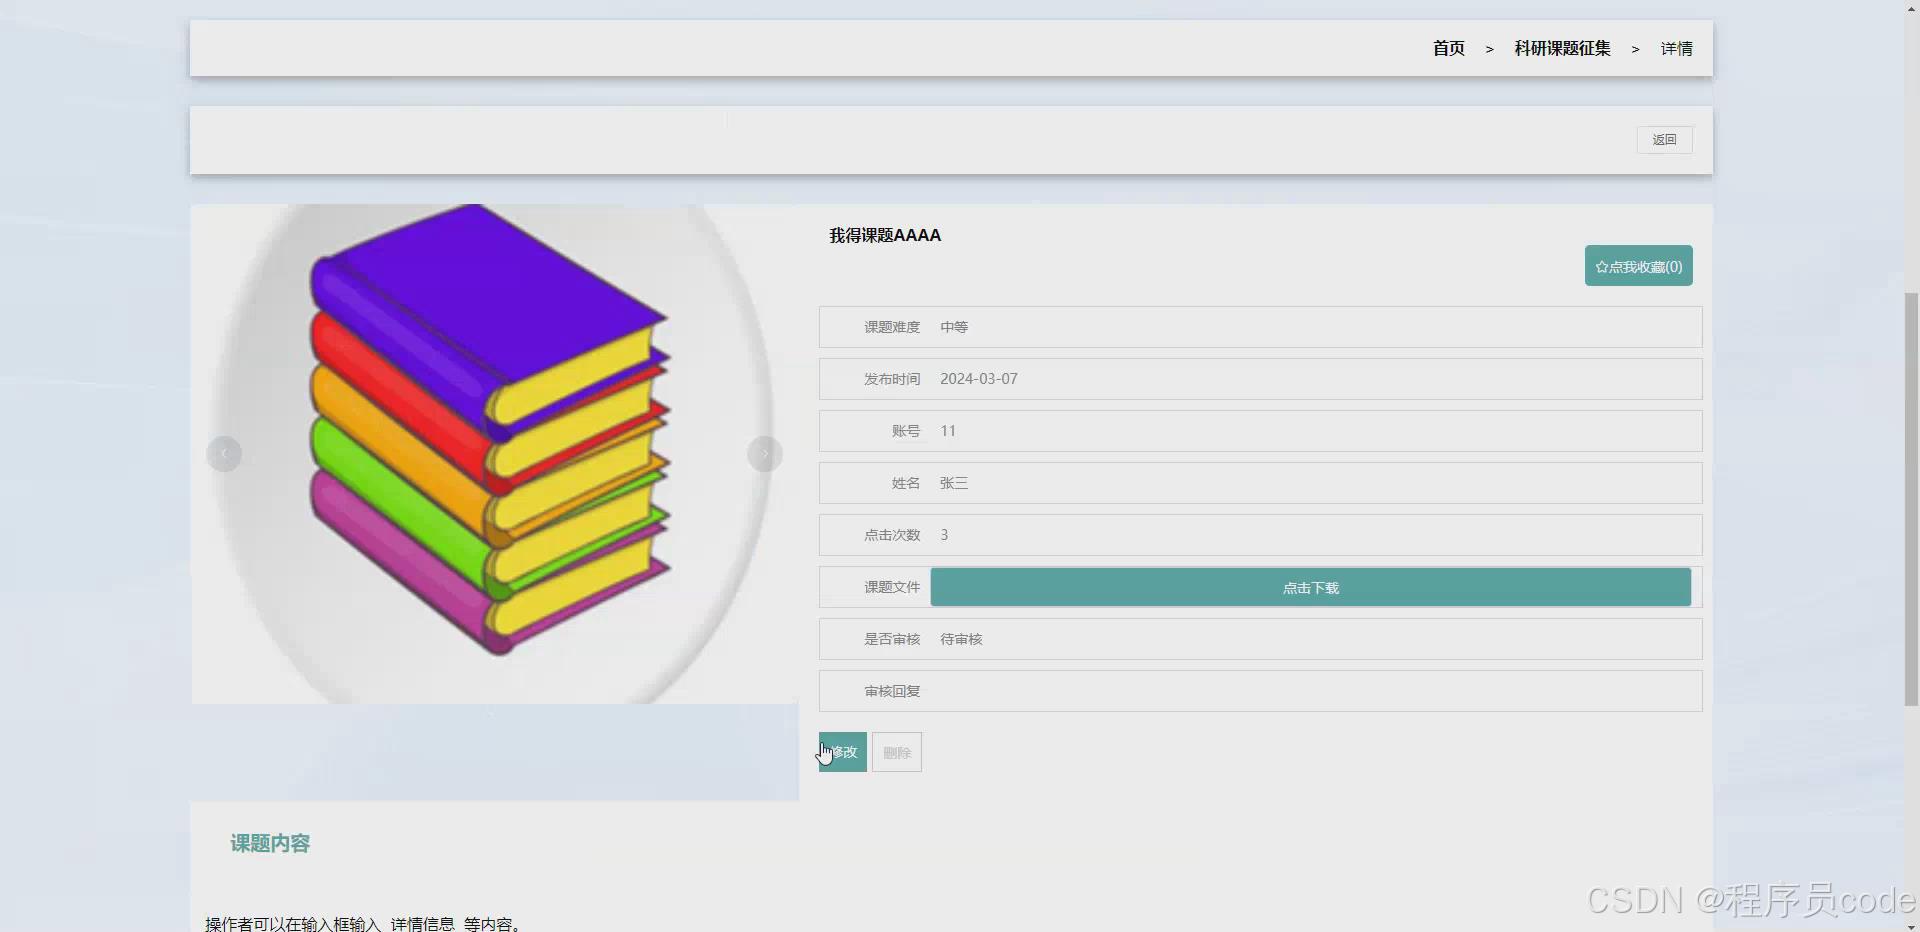Click the stacked books image

pos(495,454)
